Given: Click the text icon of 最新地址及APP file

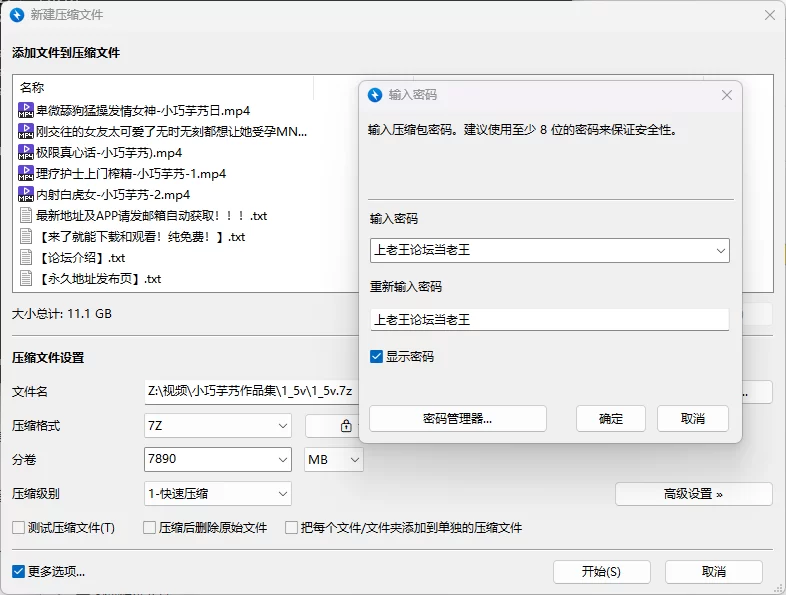Looking at the screenshot, I should pyautogui.click(x=26, y=216).
